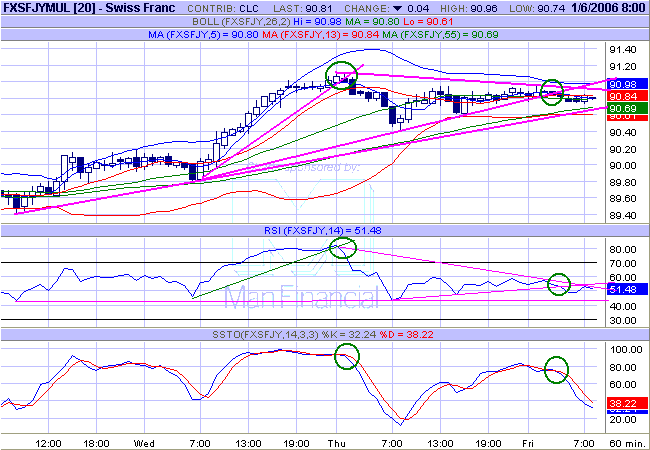Select the HIGH: 90.96 reading

pos(469,8)
